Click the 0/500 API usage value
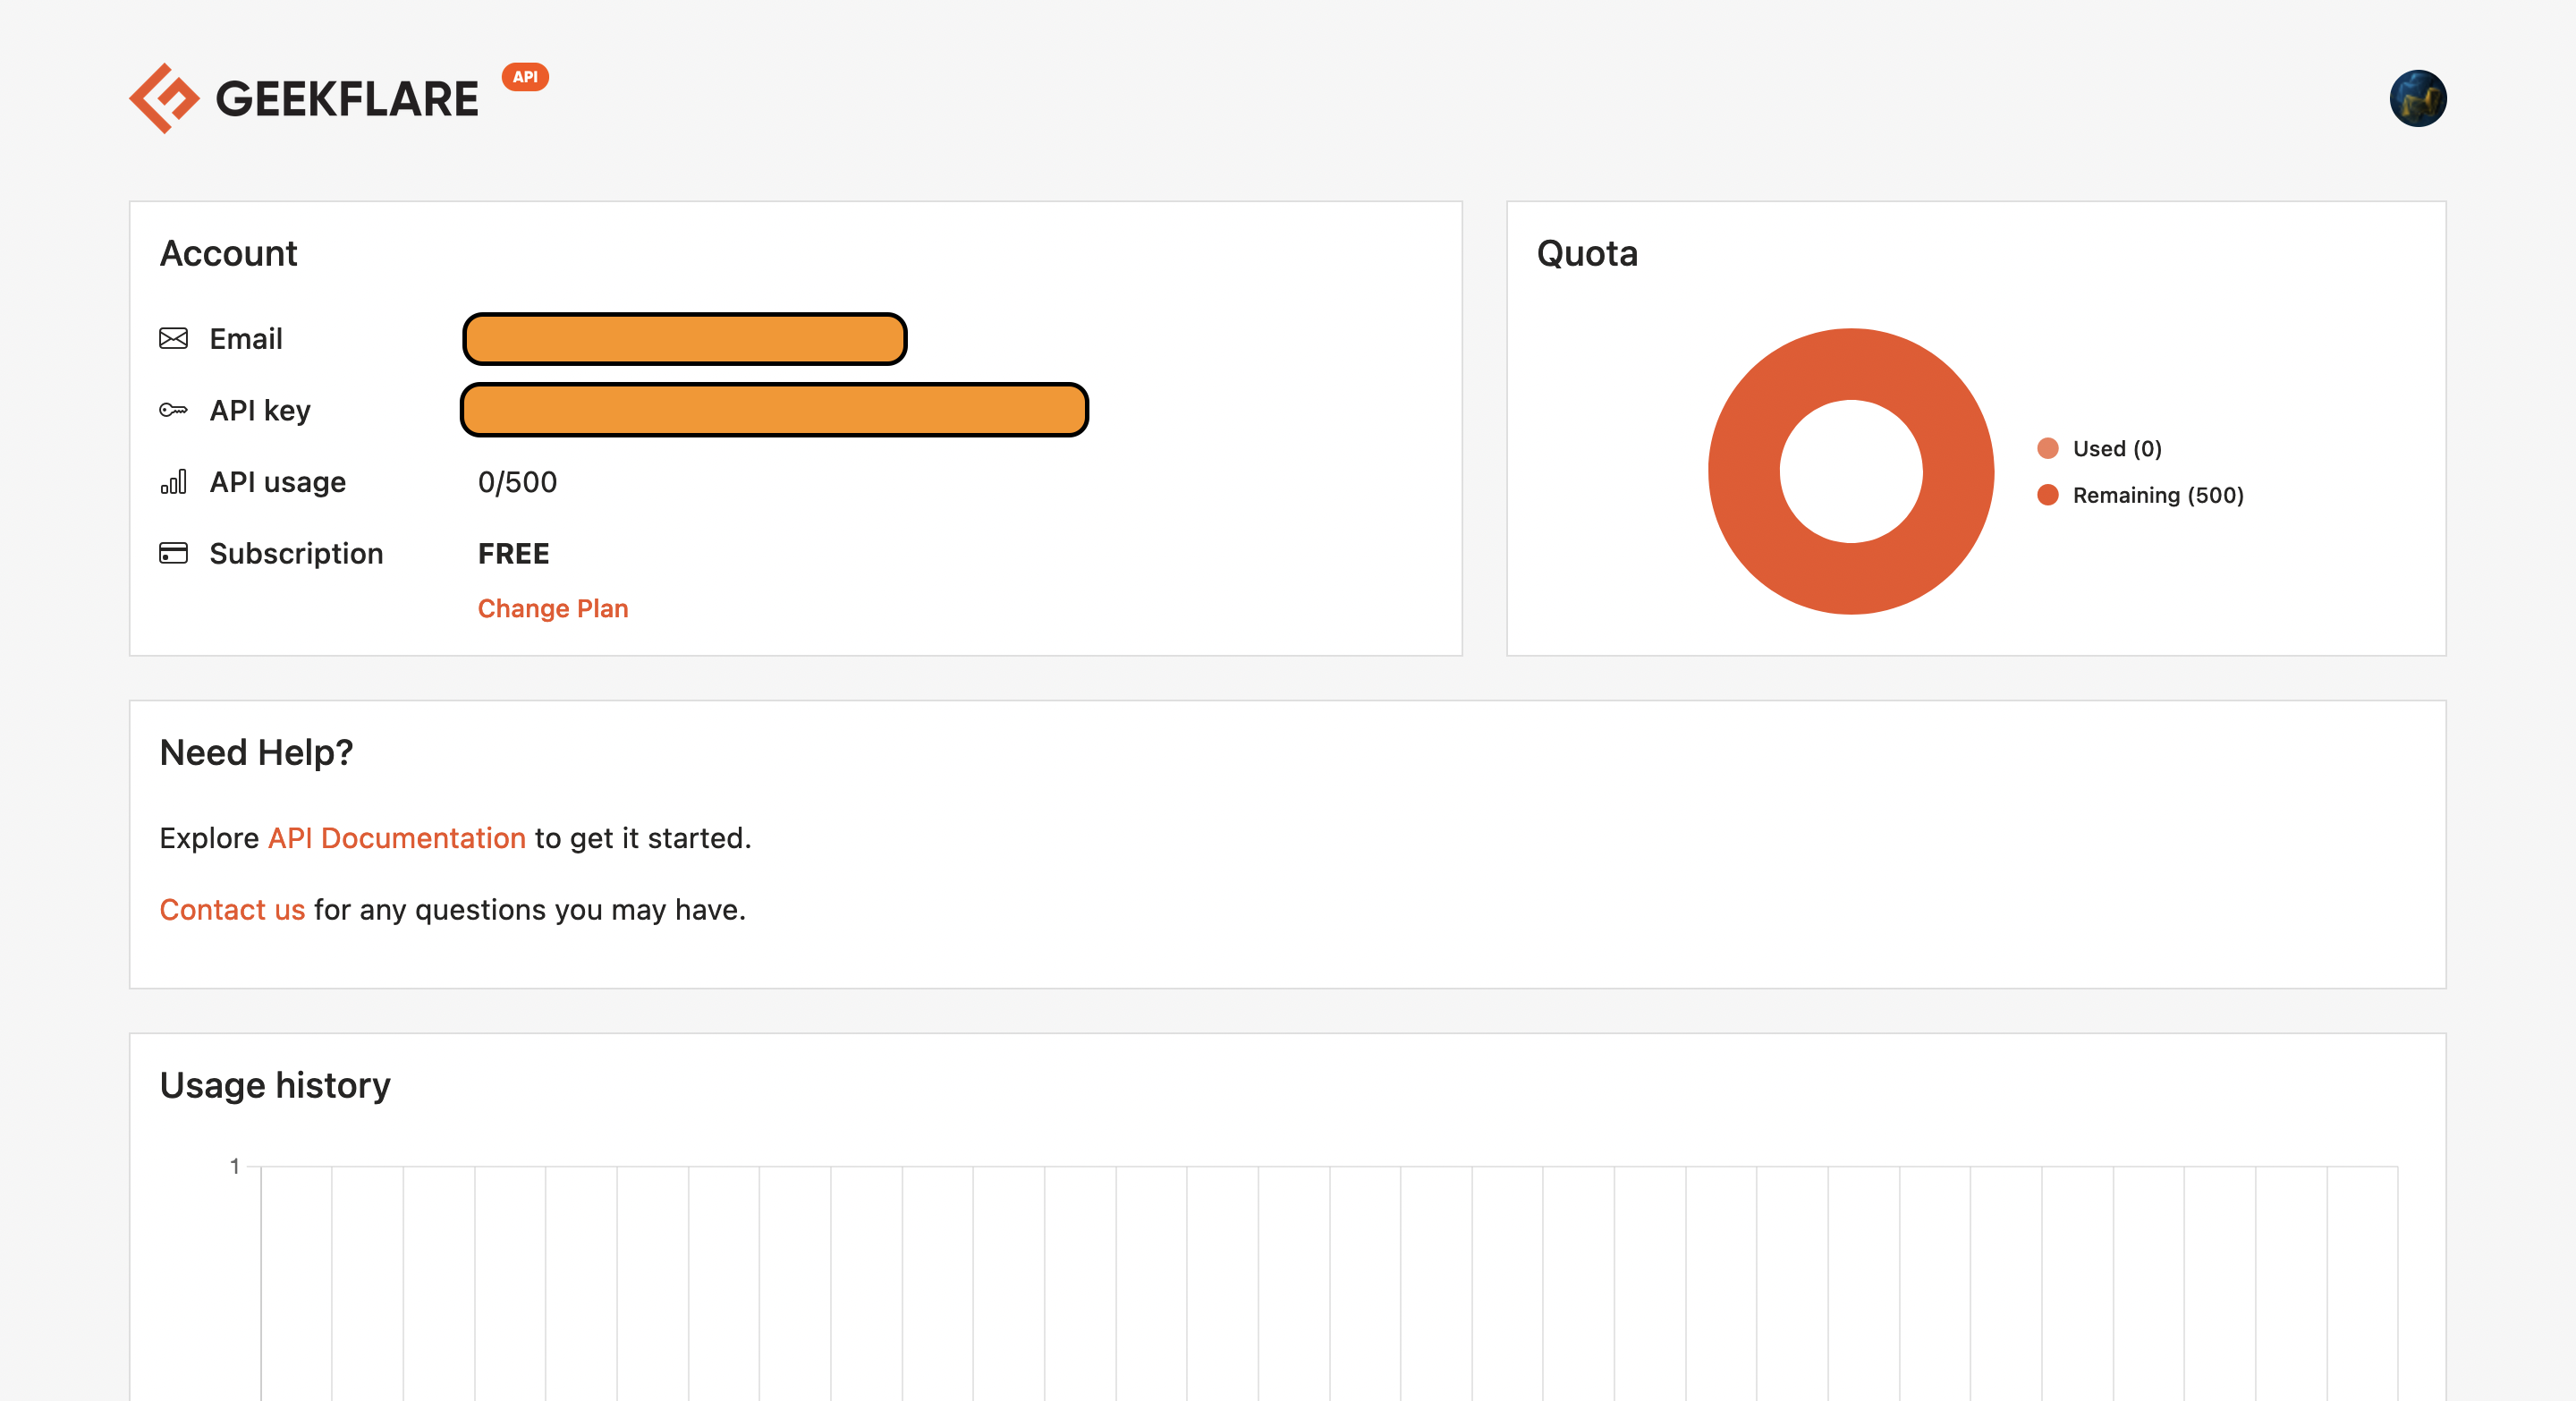2576x1401 pixels. (517, 482)
